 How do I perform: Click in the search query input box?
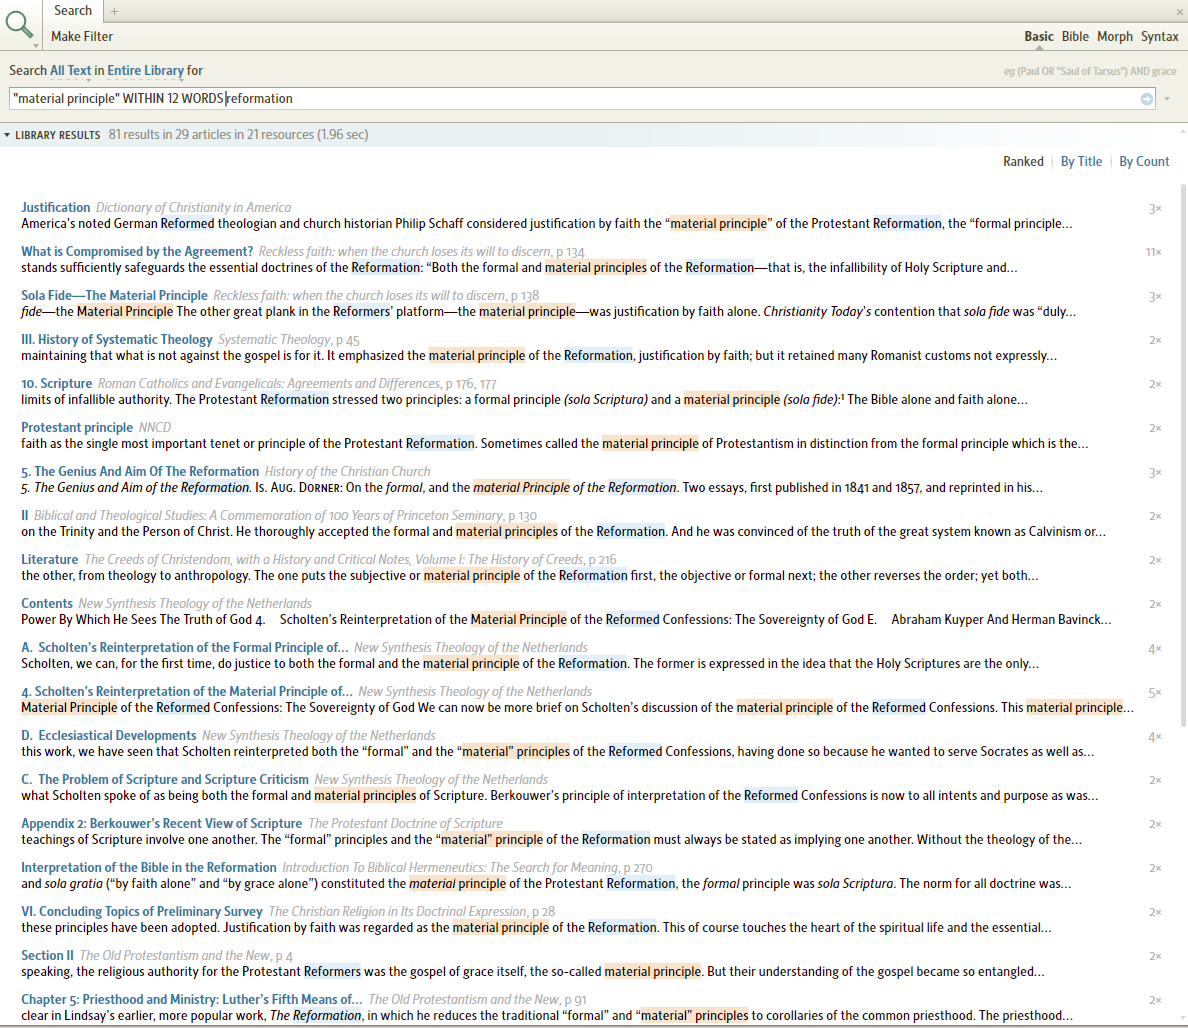click(x=582, y=98)
